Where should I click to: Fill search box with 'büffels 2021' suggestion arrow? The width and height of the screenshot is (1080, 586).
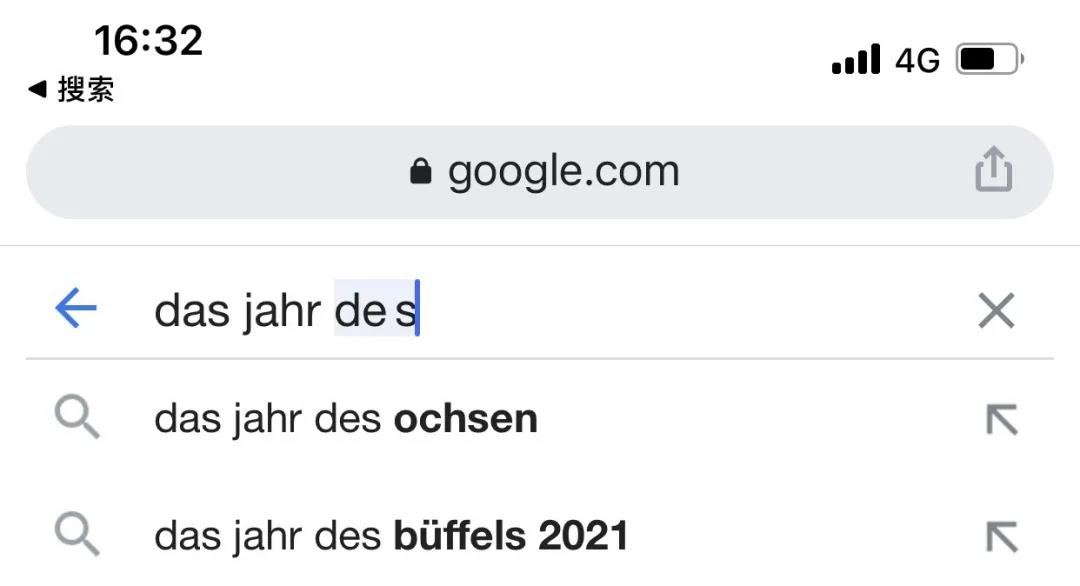click(x=1001, y=537)
